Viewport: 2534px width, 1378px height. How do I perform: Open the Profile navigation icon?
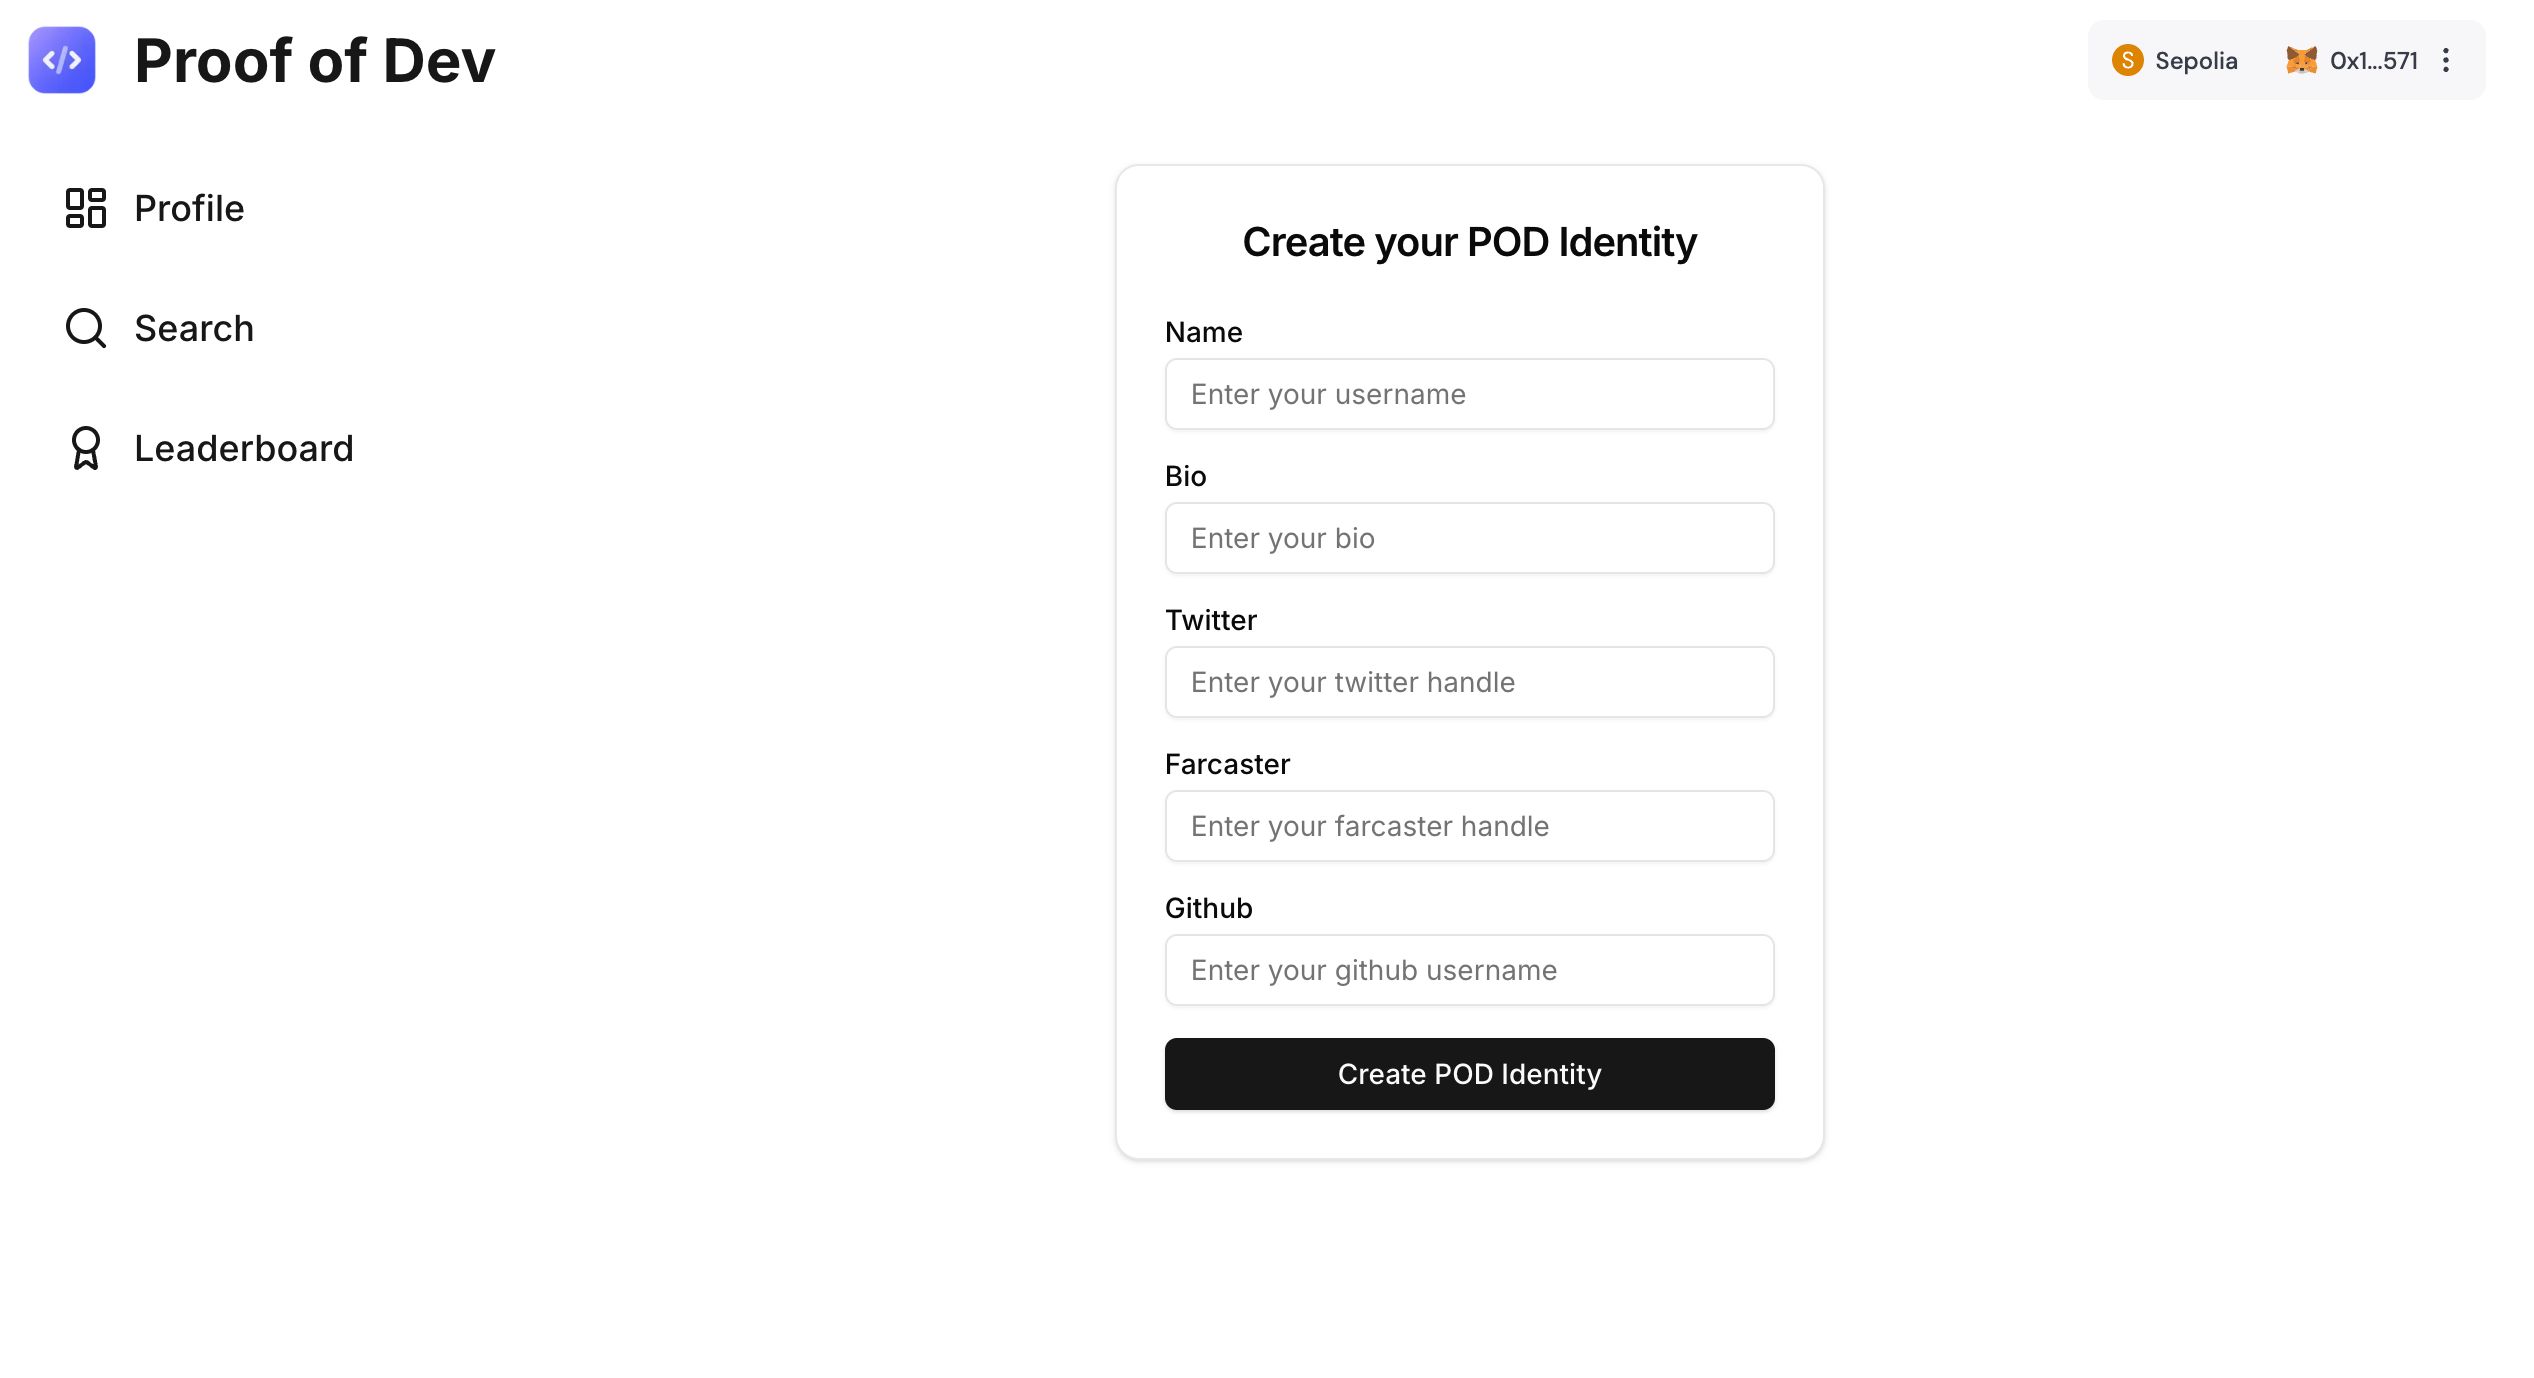pyautogui.click(x=85, y=207)
